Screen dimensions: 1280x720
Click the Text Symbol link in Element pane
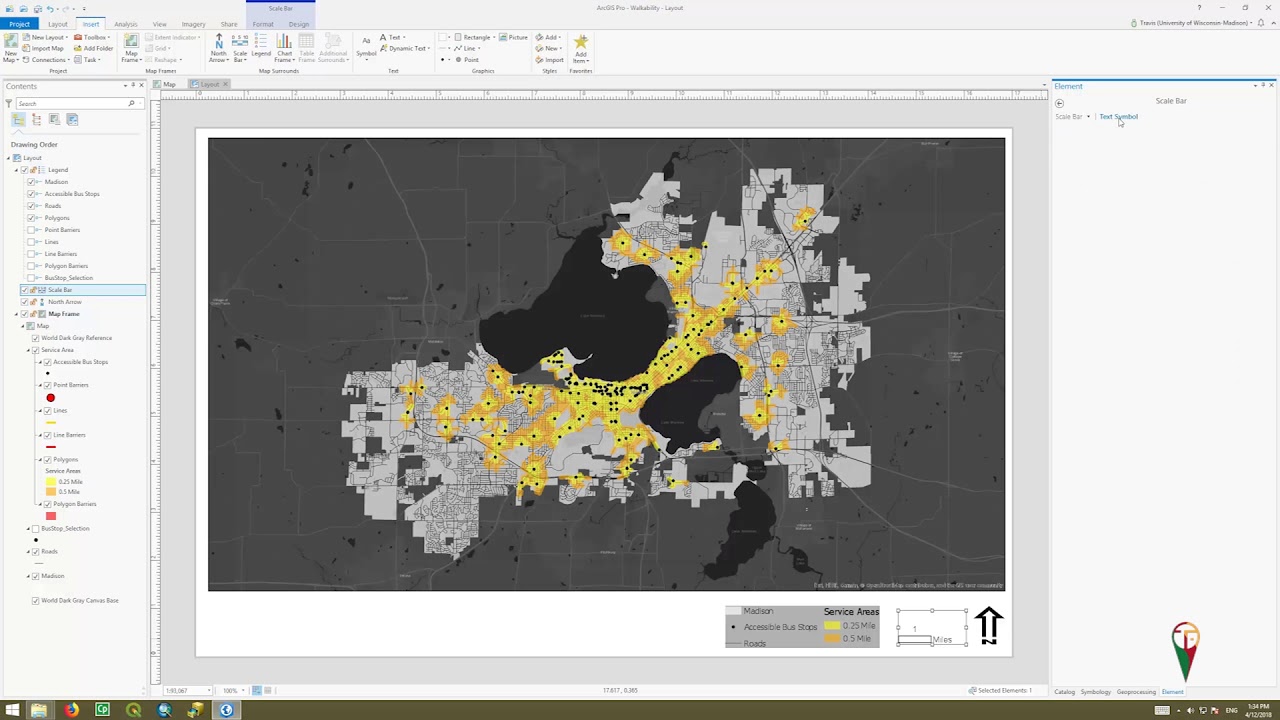tap(1118, 117)
